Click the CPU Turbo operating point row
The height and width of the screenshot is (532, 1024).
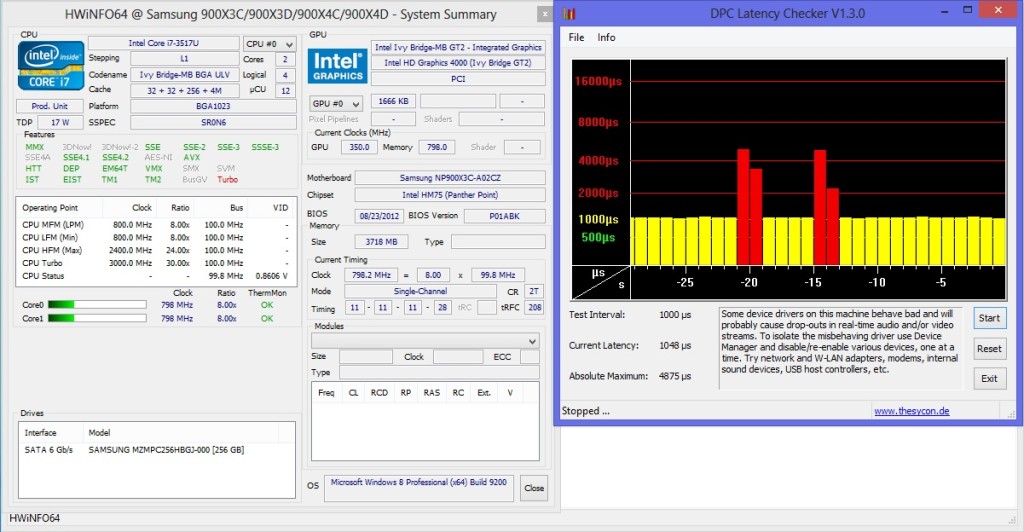155,263
